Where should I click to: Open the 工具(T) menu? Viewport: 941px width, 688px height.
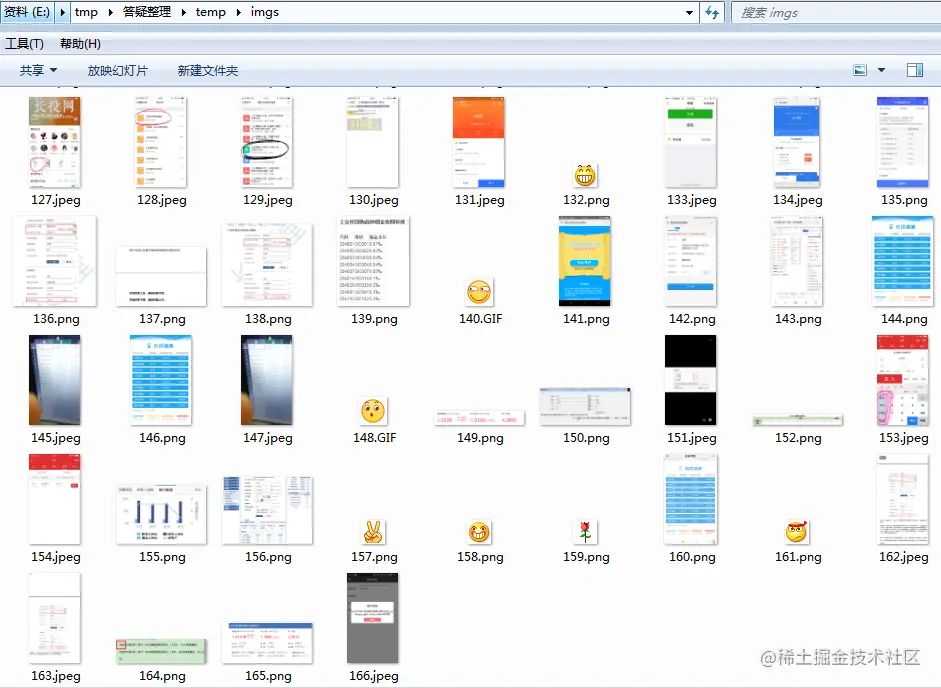(24, 44)
